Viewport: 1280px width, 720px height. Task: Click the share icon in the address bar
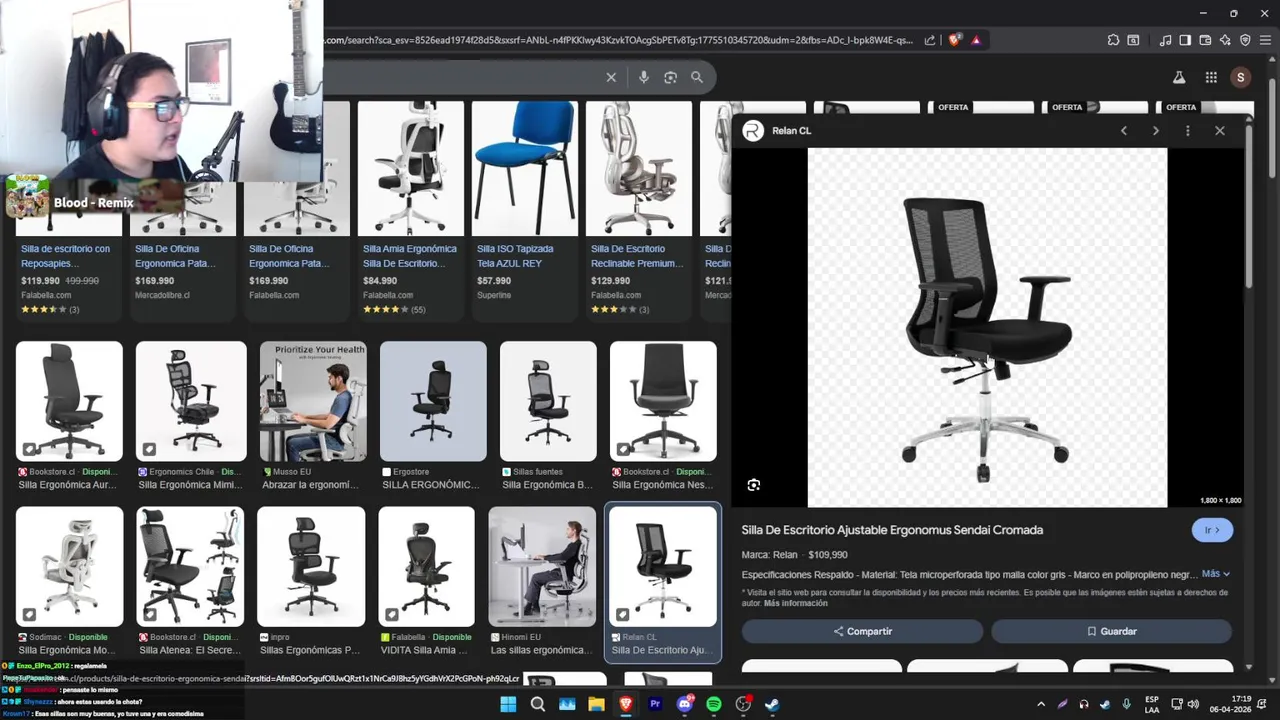point(930,40)
